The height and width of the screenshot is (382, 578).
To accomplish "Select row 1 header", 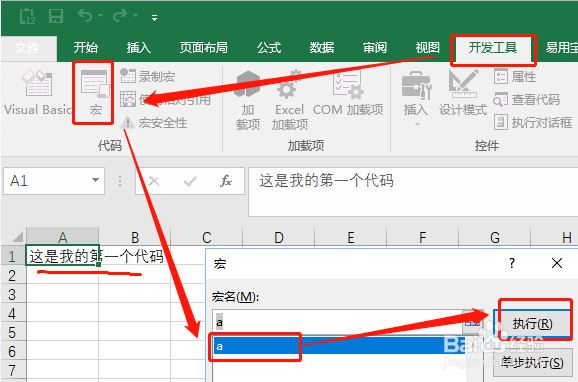I will pos(13,256).
